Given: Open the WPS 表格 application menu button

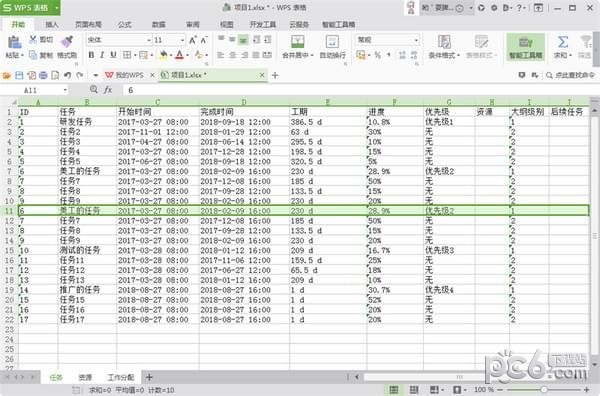Looking at the screenshot, I should pos(30,7).
